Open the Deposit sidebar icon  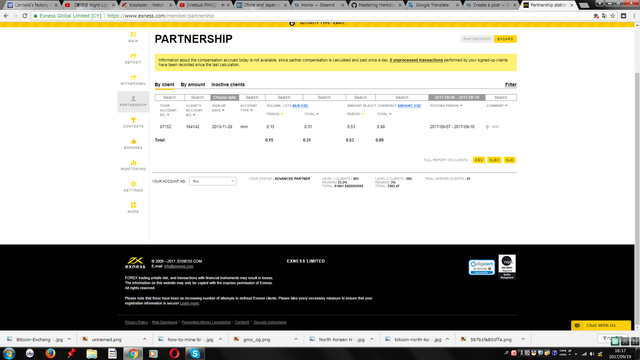click(x=133, y=59)
